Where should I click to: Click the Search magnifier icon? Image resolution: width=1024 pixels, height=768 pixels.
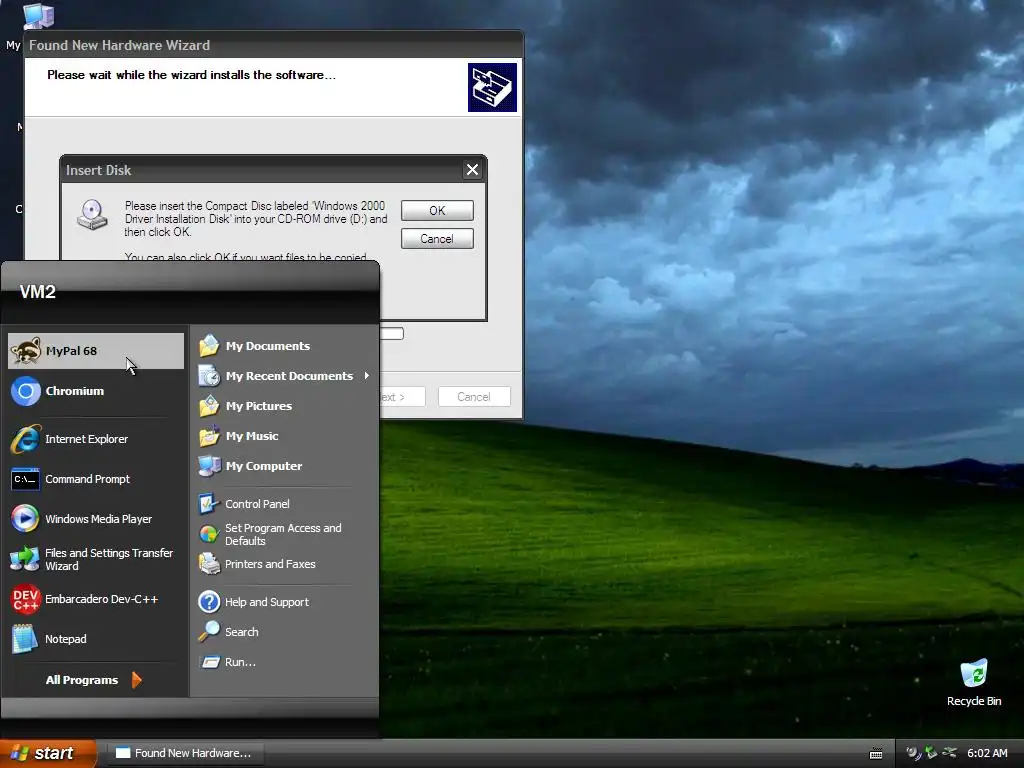click(x=209, y=632)
